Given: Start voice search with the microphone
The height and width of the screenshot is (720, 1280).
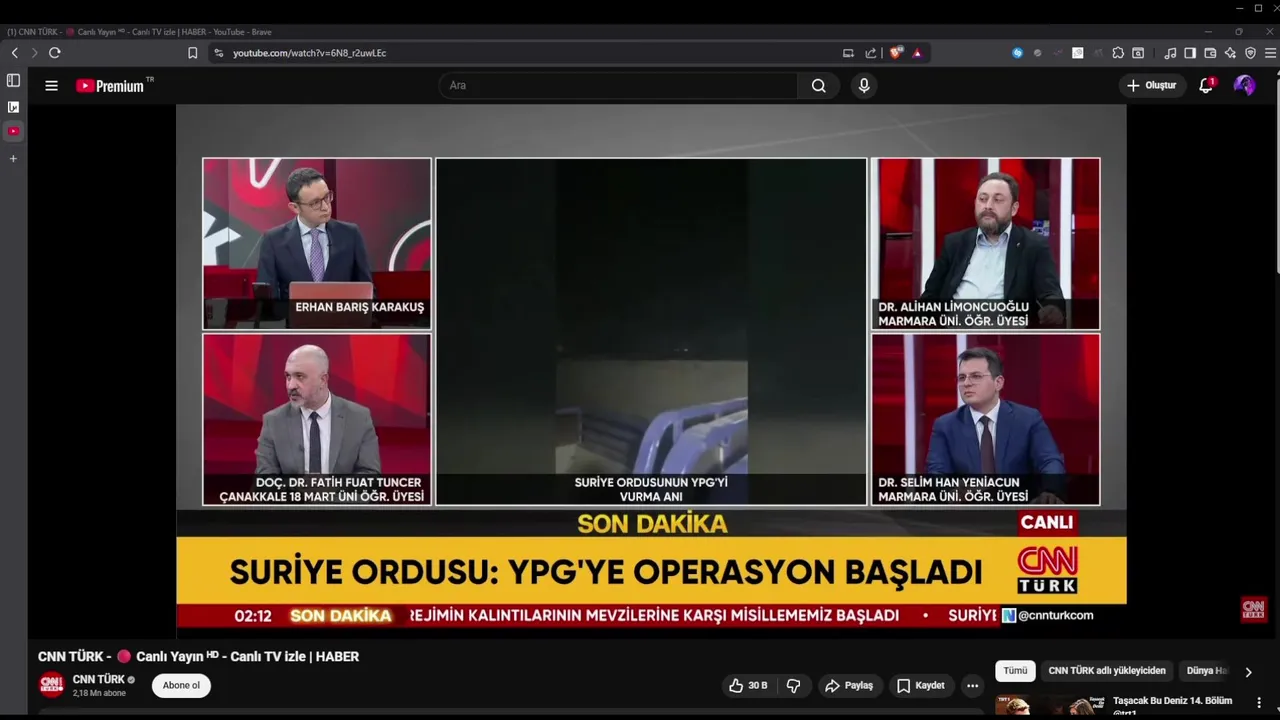Looking at the screenshot, I should pos(864,86).
